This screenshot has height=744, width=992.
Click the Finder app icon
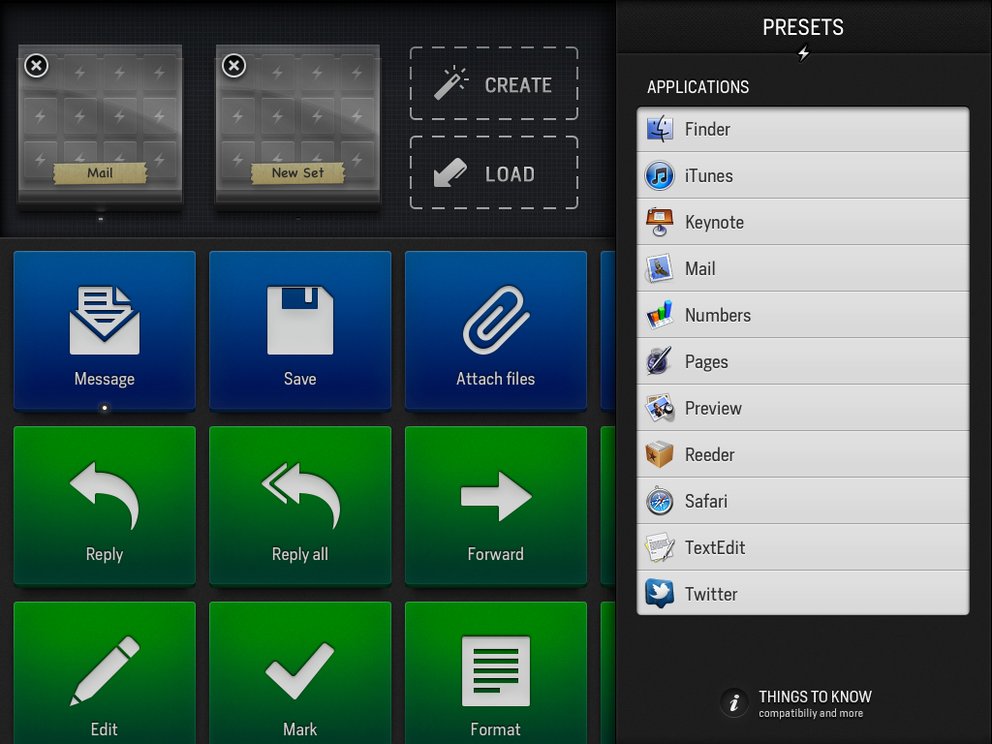(659, 129)
